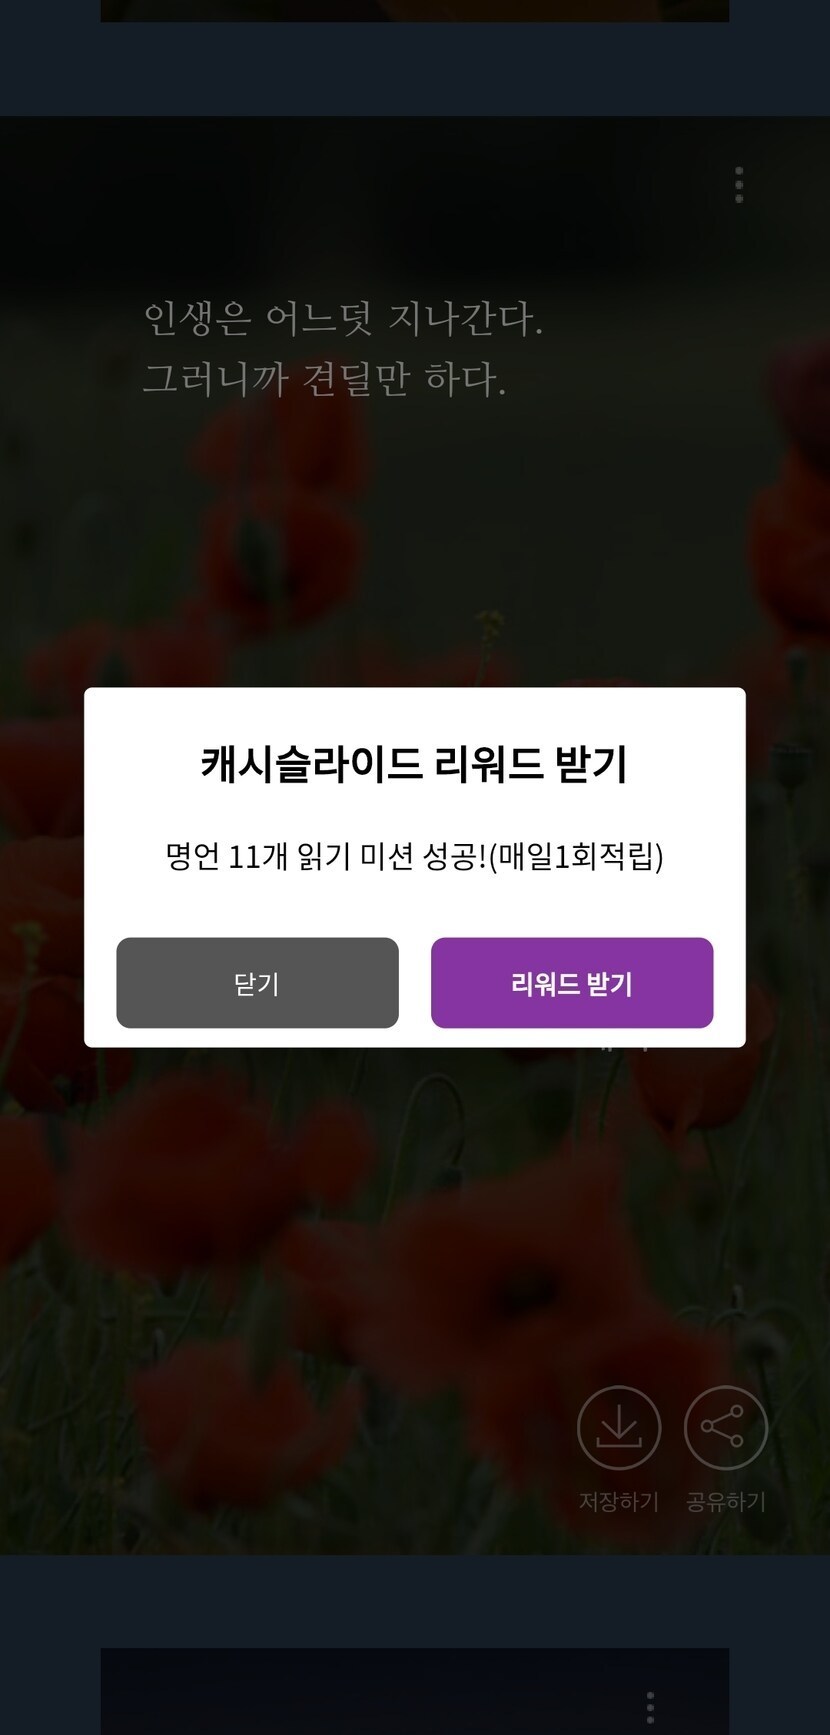This screenshot has height=1735, width=830.
Task: Click the 공유하기 text label
Action: pos(726,1502)
